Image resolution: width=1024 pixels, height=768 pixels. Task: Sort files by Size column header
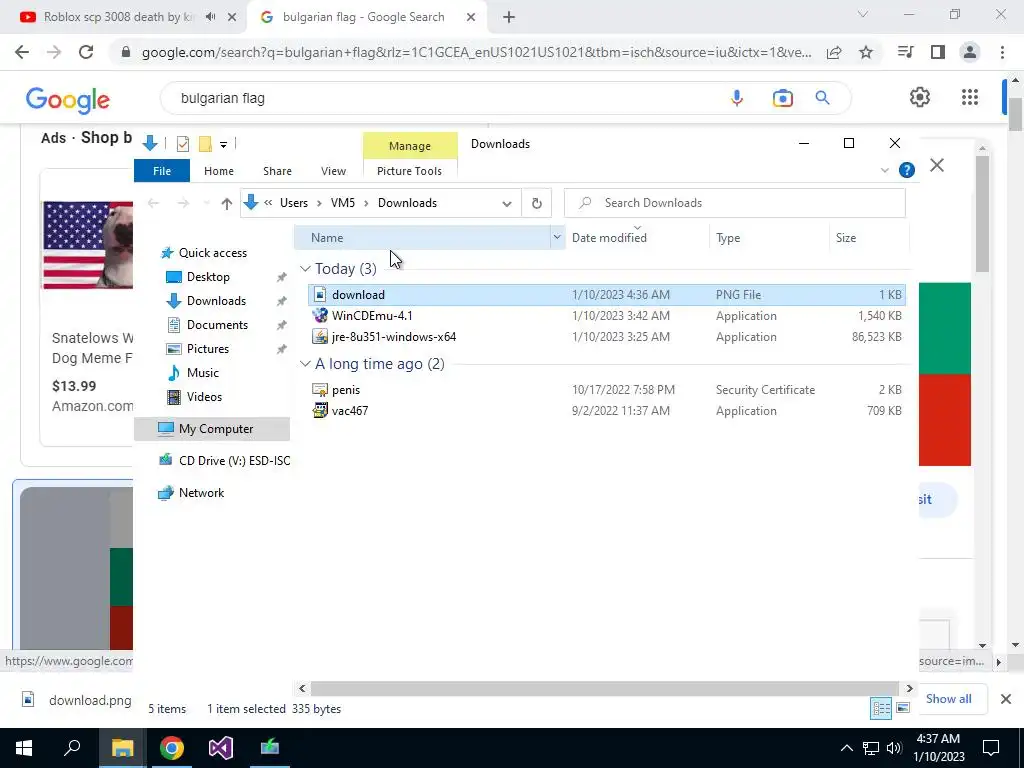pyautogui.click(x=846, y=238)
